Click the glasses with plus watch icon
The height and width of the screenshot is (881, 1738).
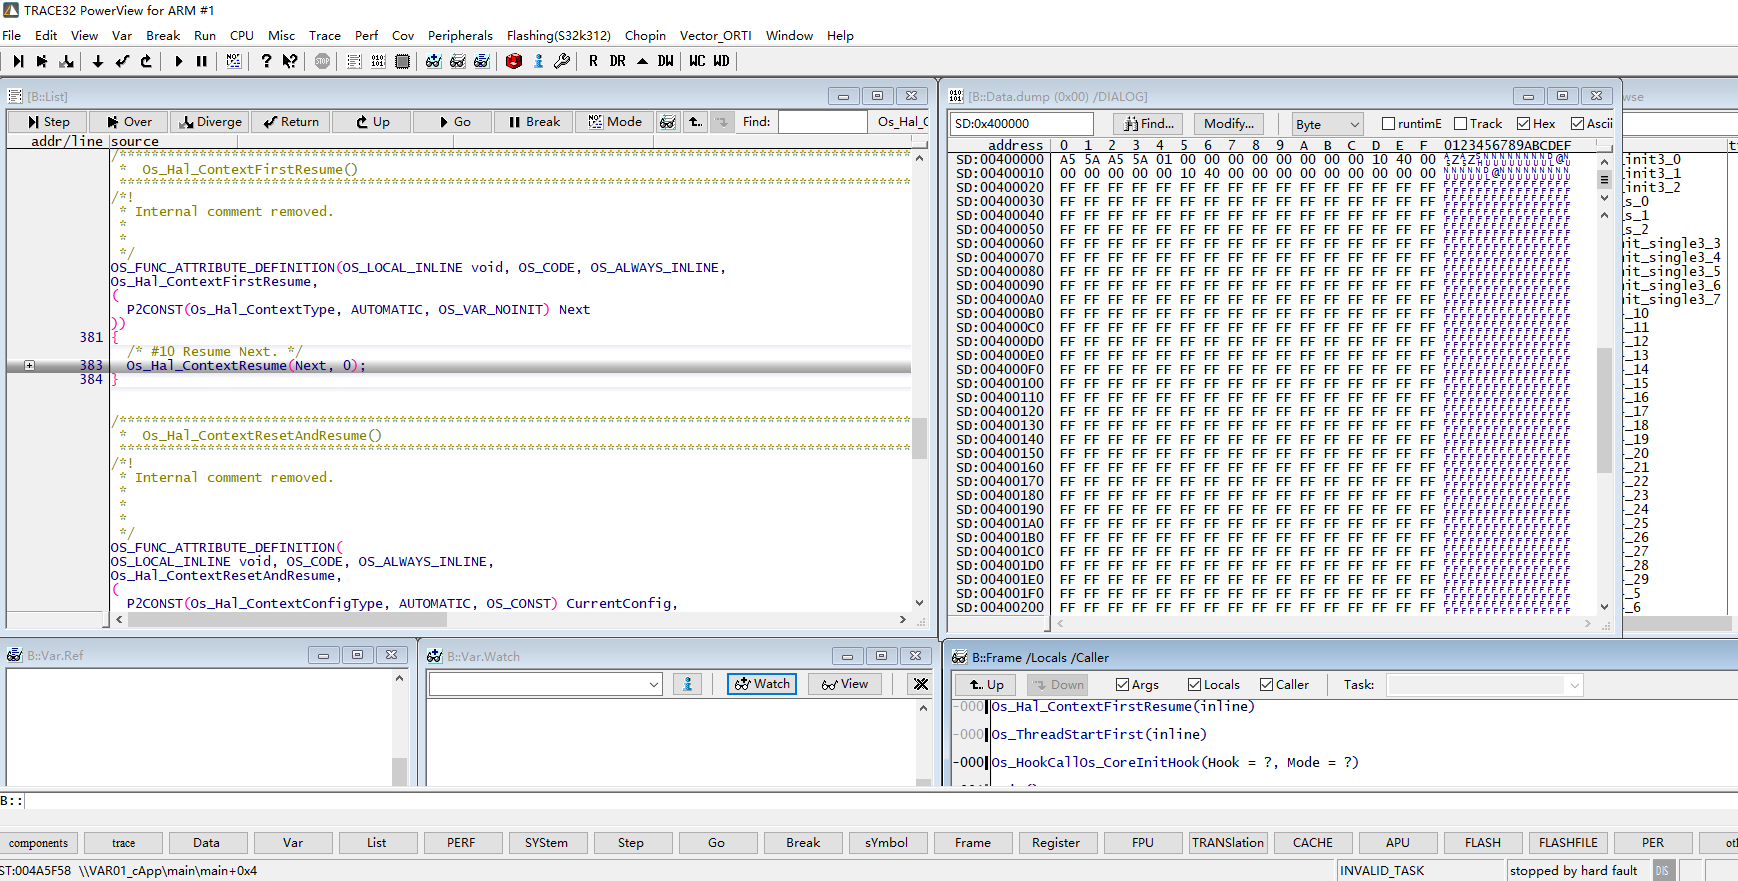pyautogui.click(x=434, y=61)
